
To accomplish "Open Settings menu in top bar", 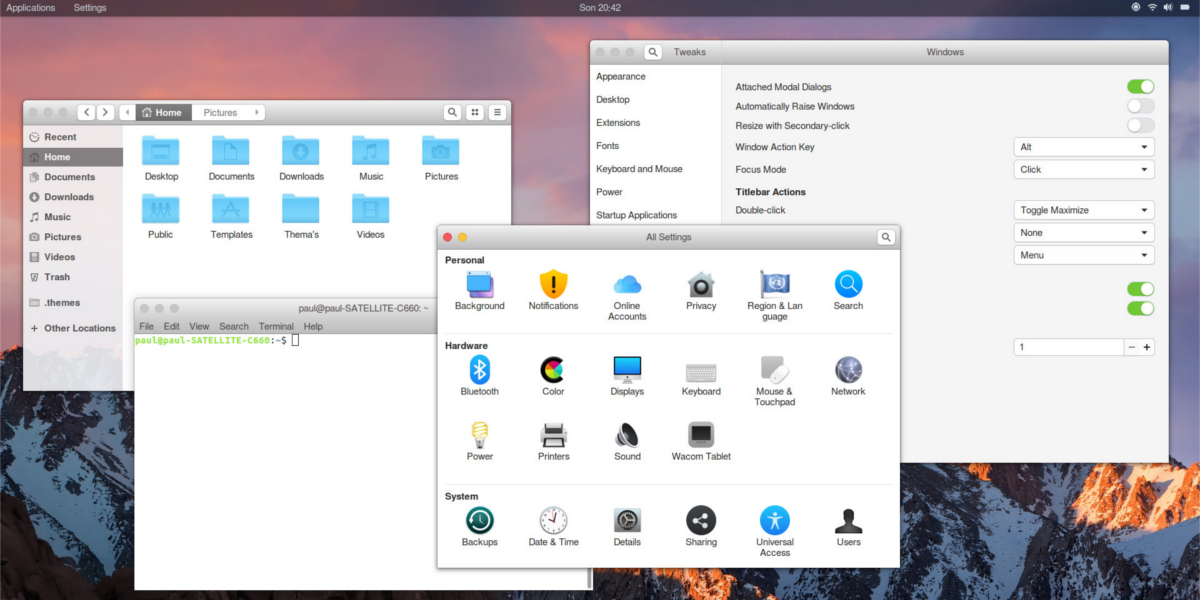I will (x=90, y=8).
